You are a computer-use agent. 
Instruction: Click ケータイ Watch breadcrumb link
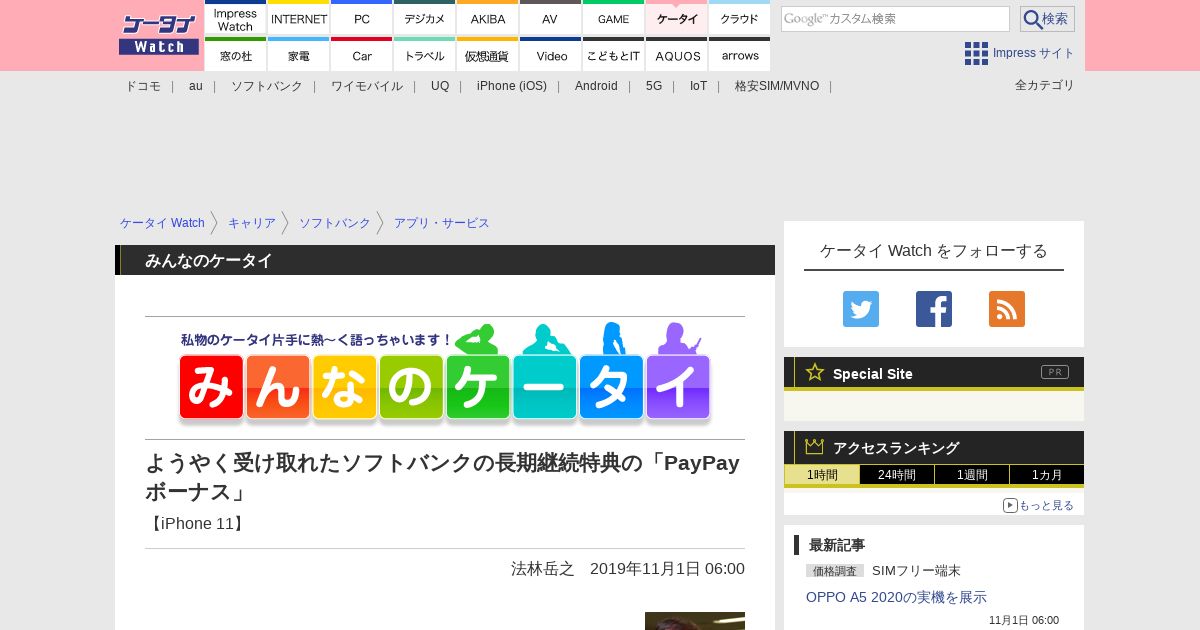click(162, 223)
